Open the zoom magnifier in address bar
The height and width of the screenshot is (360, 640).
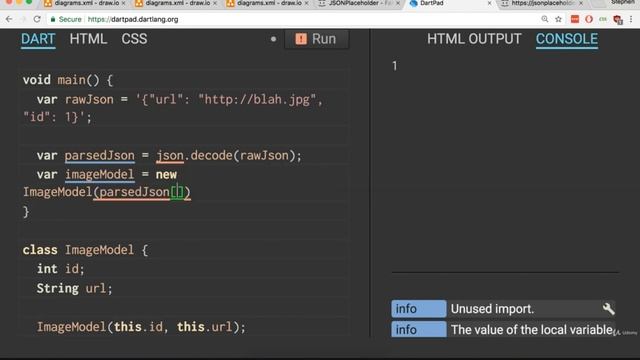point(544,19)
